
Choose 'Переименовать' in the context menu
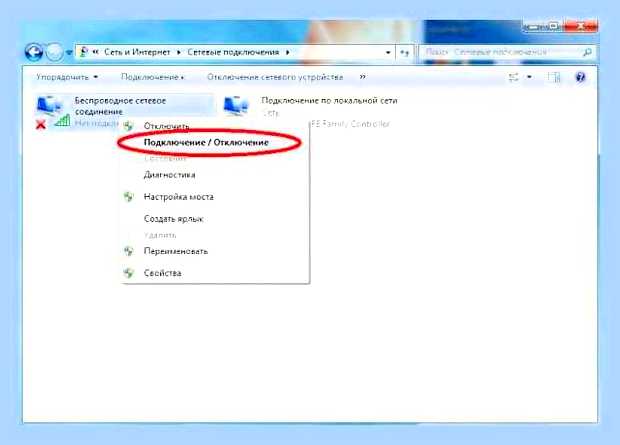coord(176,251)
